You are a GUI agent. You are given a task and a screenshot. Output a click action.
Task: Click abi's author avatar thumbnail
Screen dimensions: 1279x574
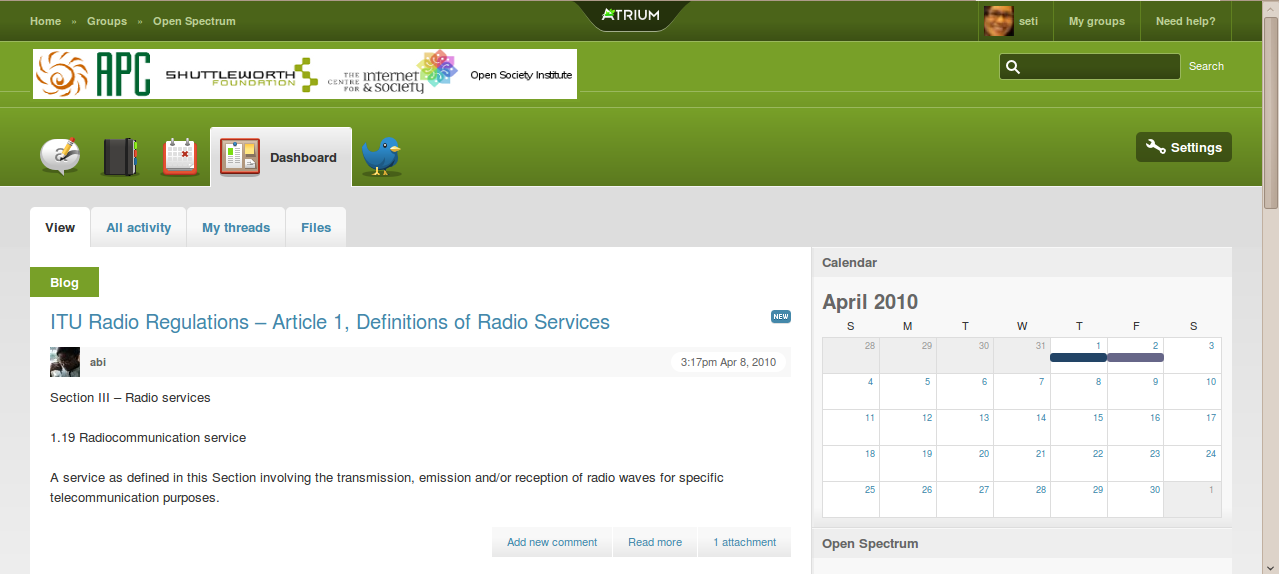pyautogui.click(x=65, y=362)
